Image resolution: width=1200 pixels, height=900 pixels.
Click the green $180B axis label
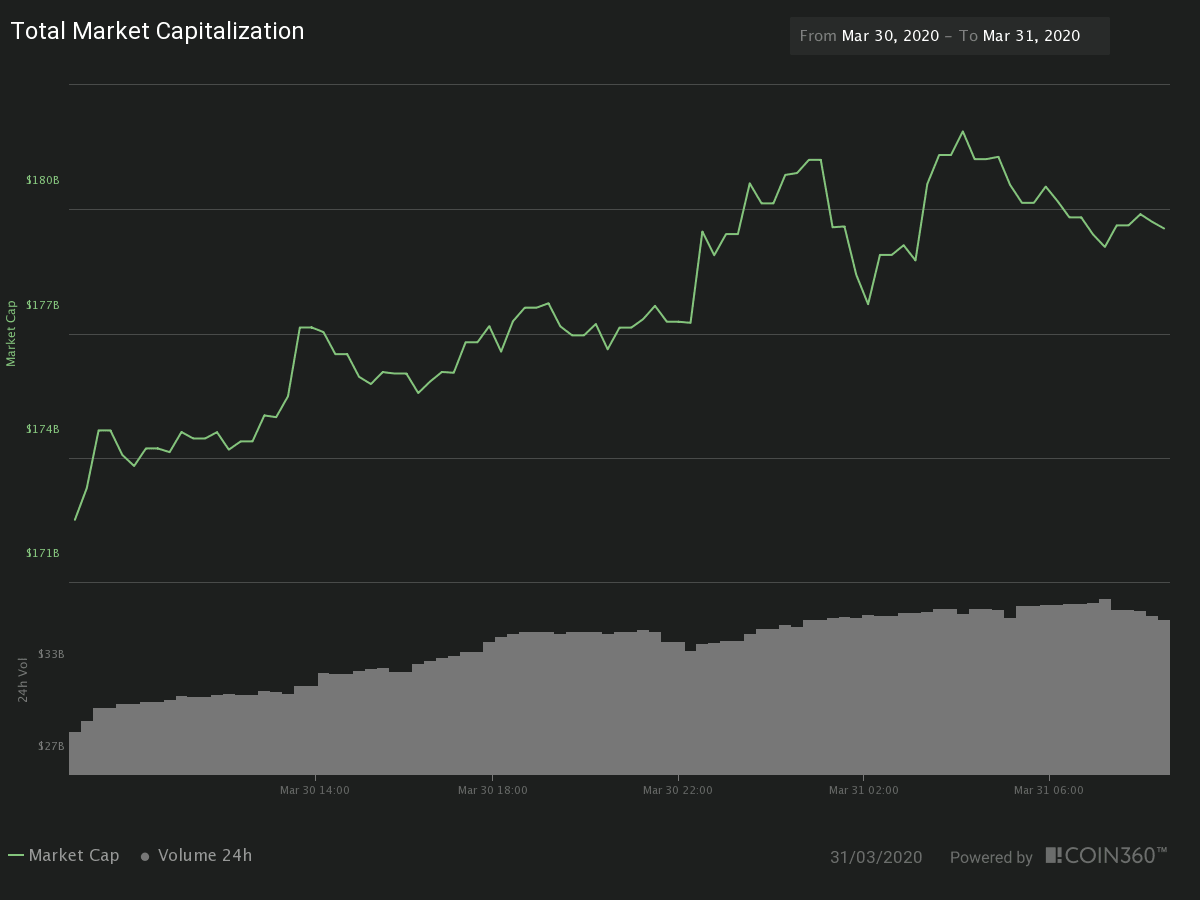(x=44, y=180)
